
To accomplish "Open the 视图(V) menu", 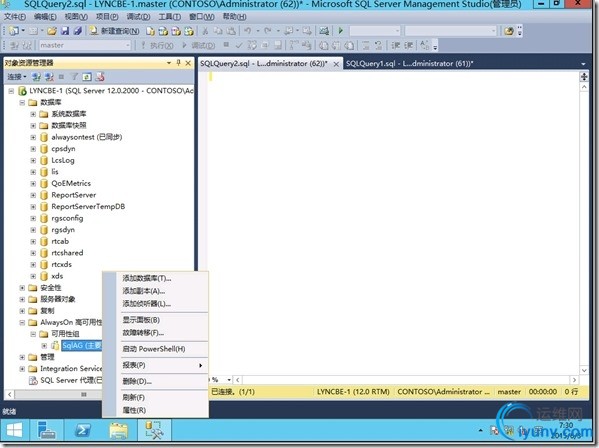I will tap(76, 17).
